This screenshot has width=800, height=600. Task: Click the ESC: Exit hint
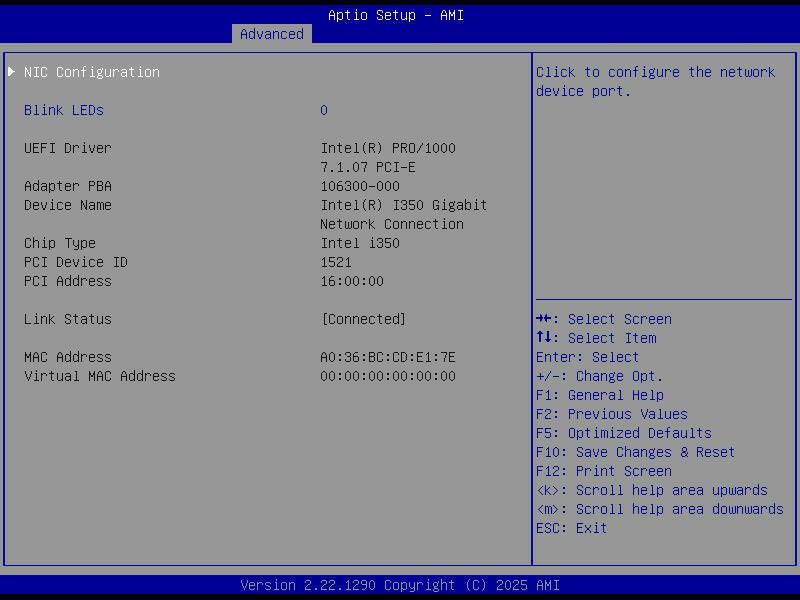tap(571, 528)
